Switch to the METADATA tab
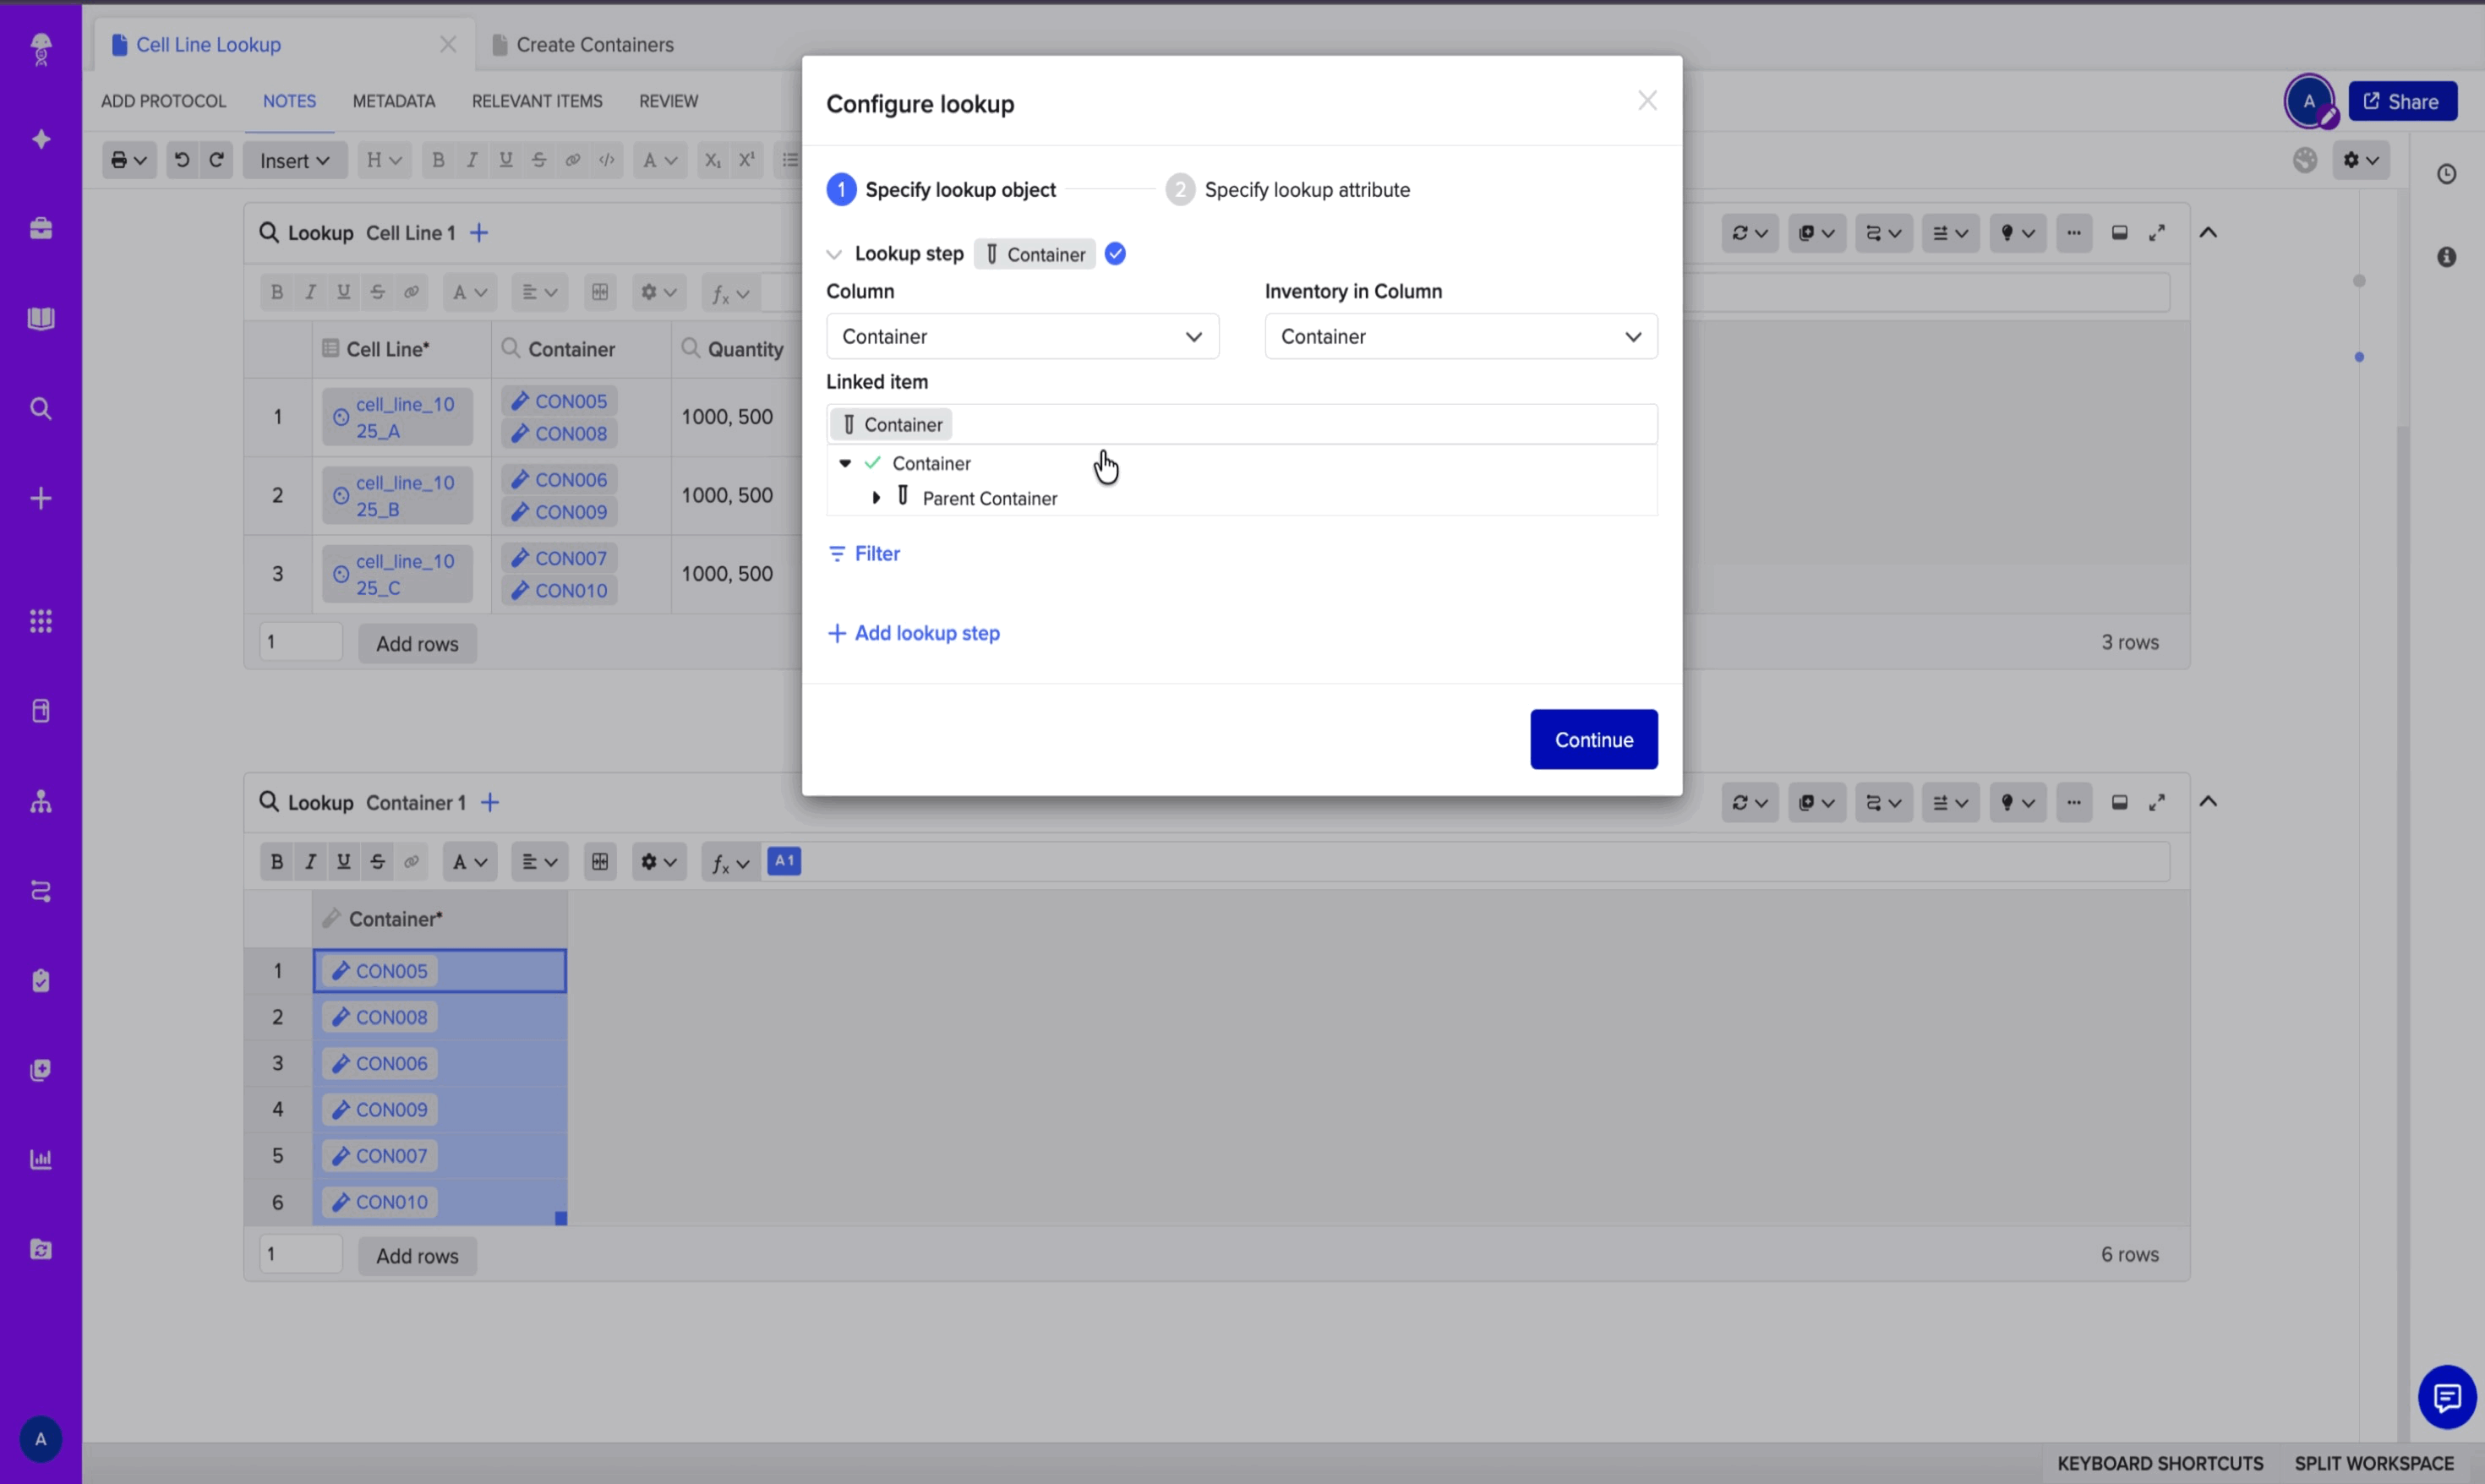Viewport: 2485px width, 1484px height. 393,100
